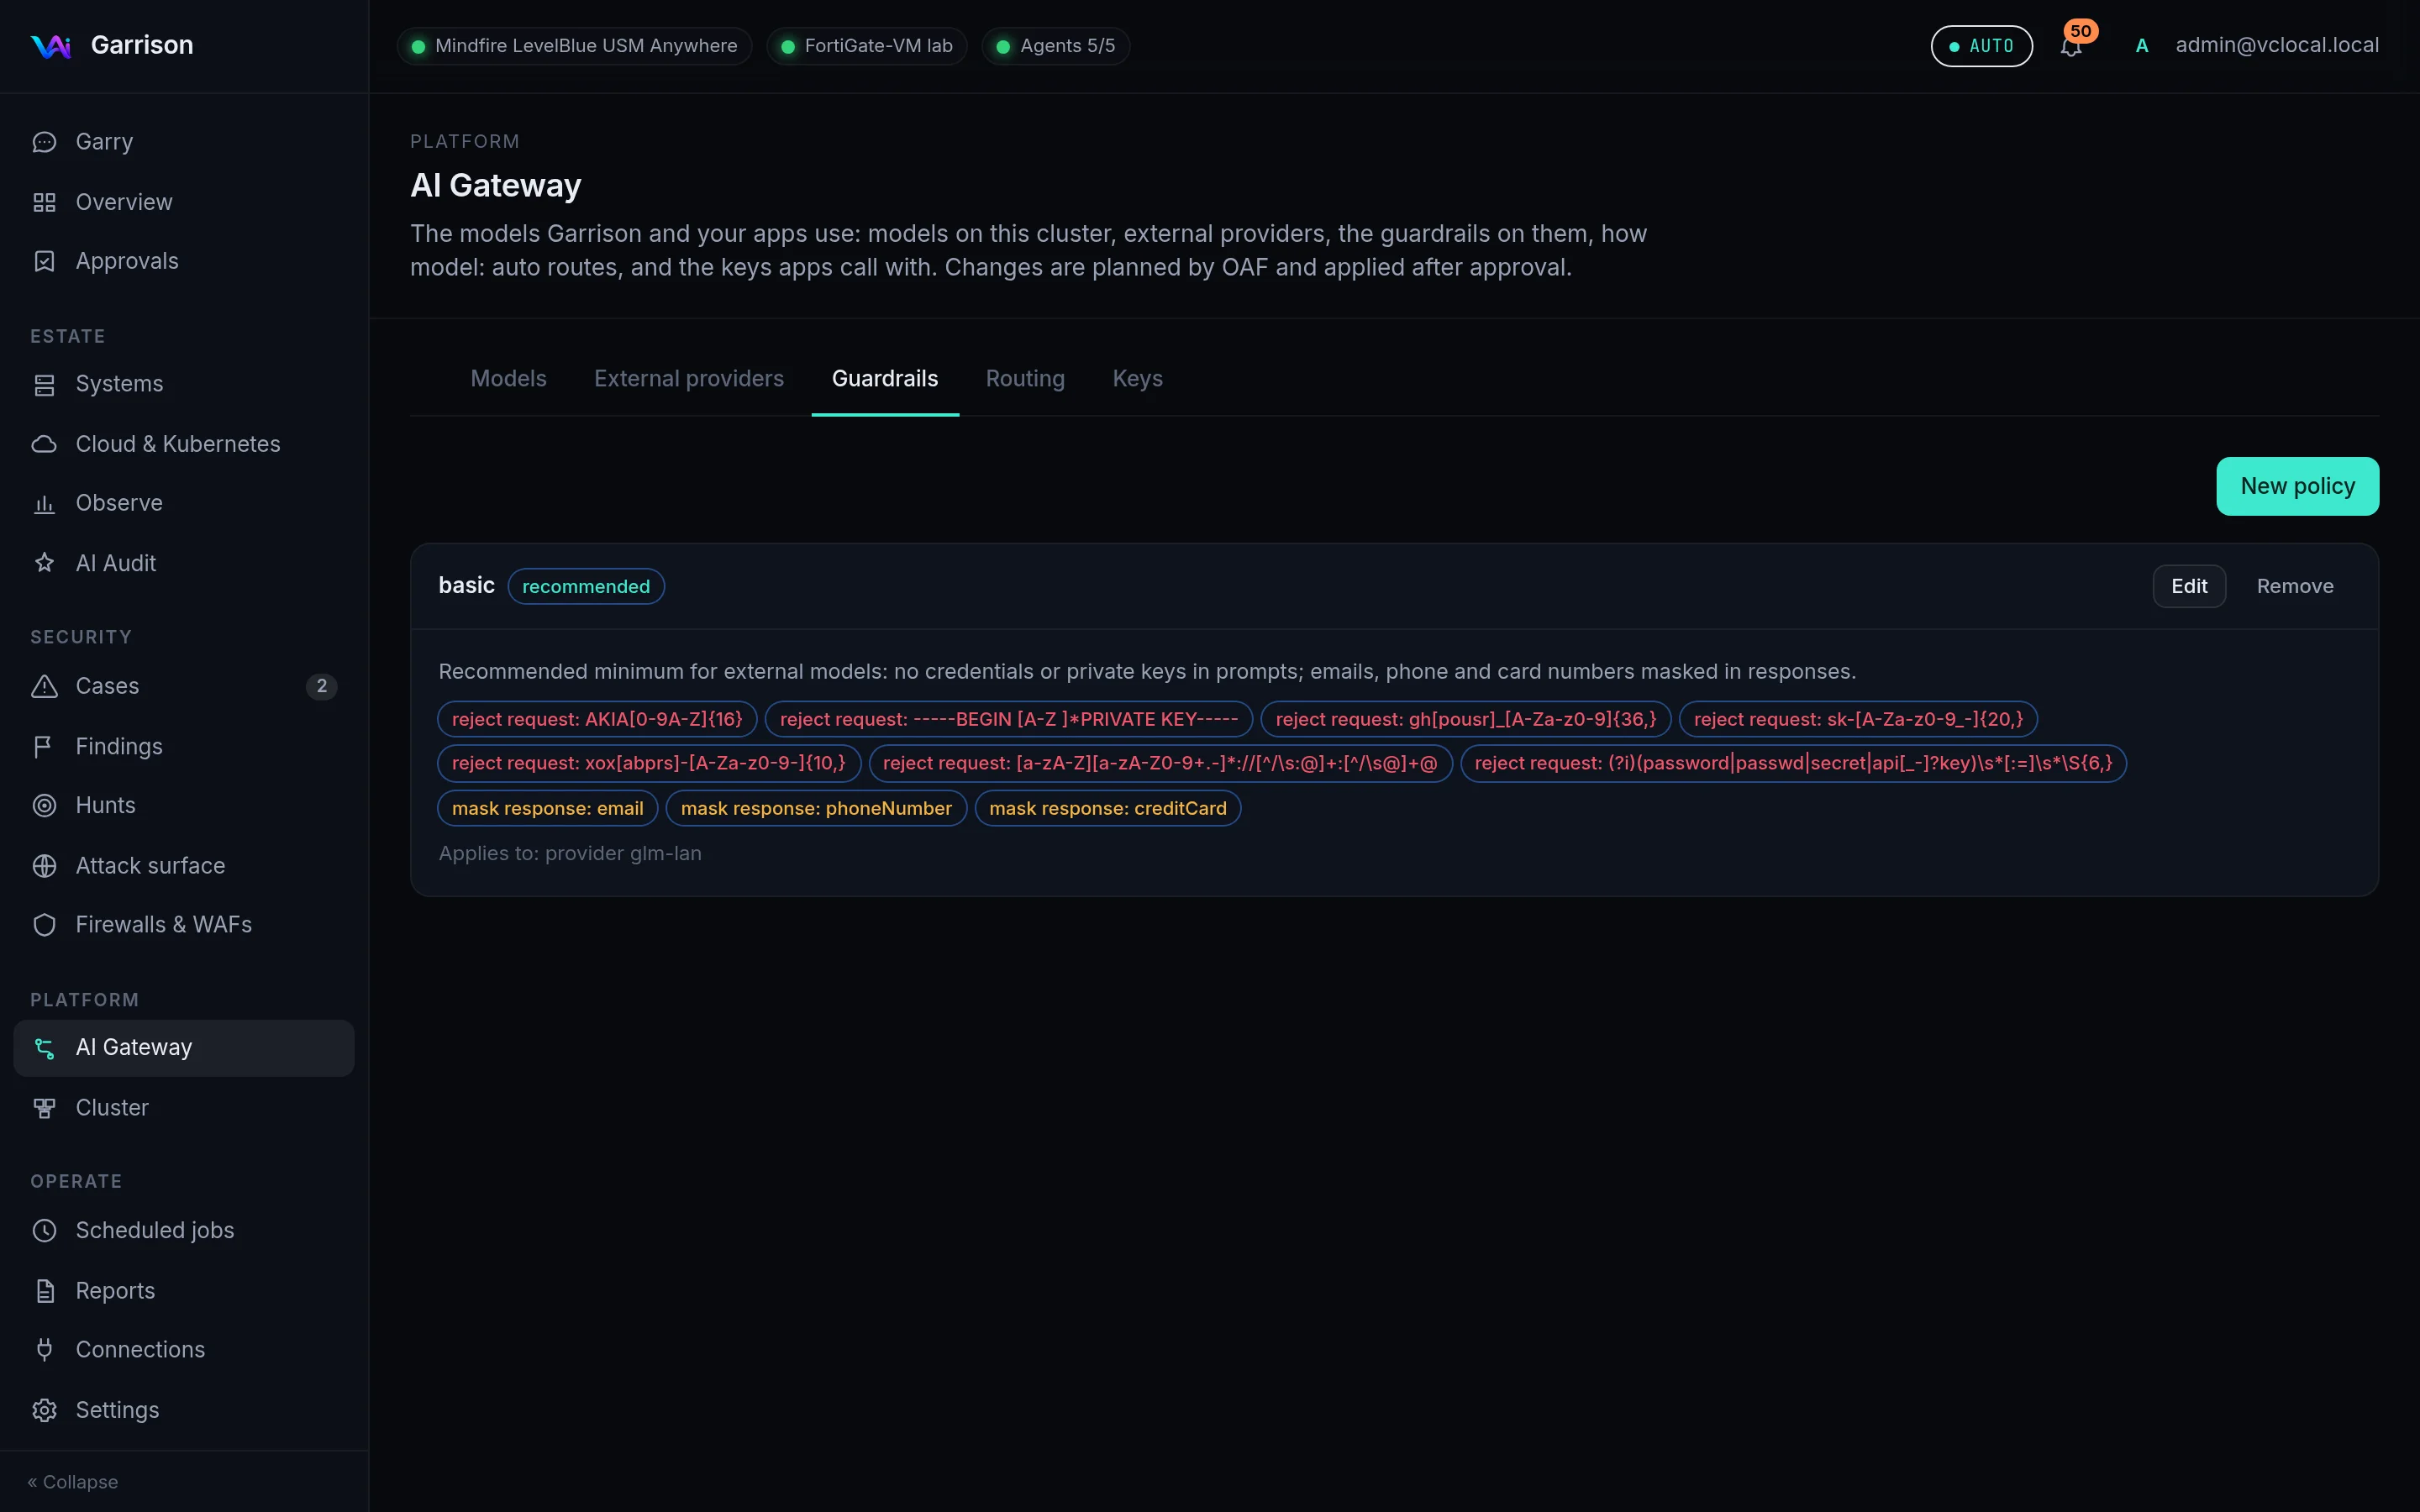Click the Reports document icon
2420x1512 pixels.
click(x=44, y=1290)
